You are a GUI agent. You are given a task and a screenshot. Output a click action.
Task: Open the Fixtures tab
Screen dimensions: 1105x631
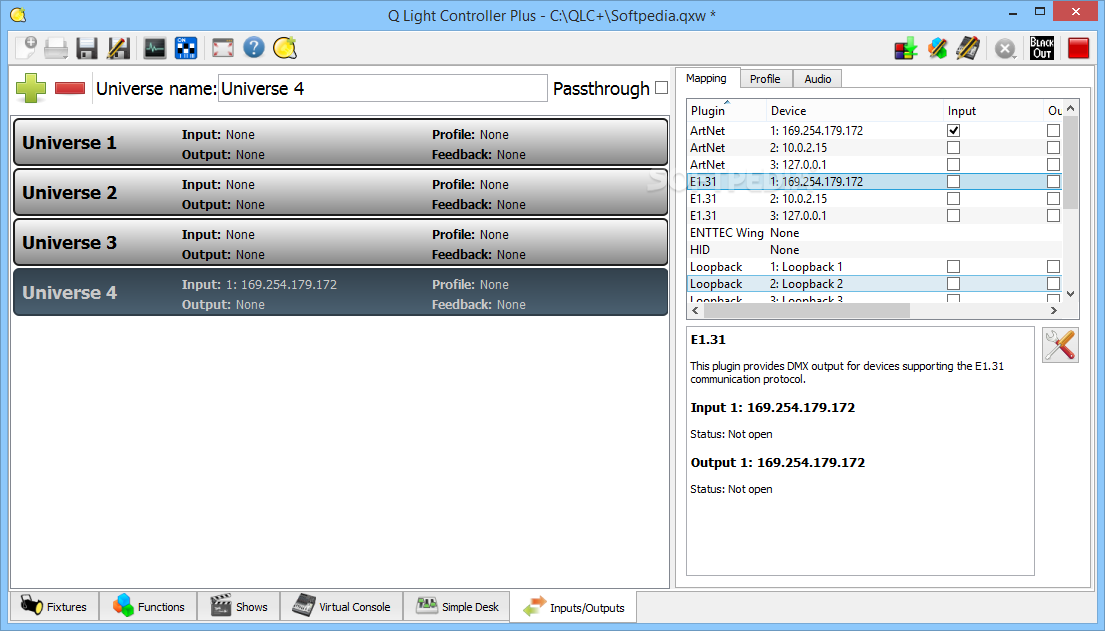click(x=54, y=606)
